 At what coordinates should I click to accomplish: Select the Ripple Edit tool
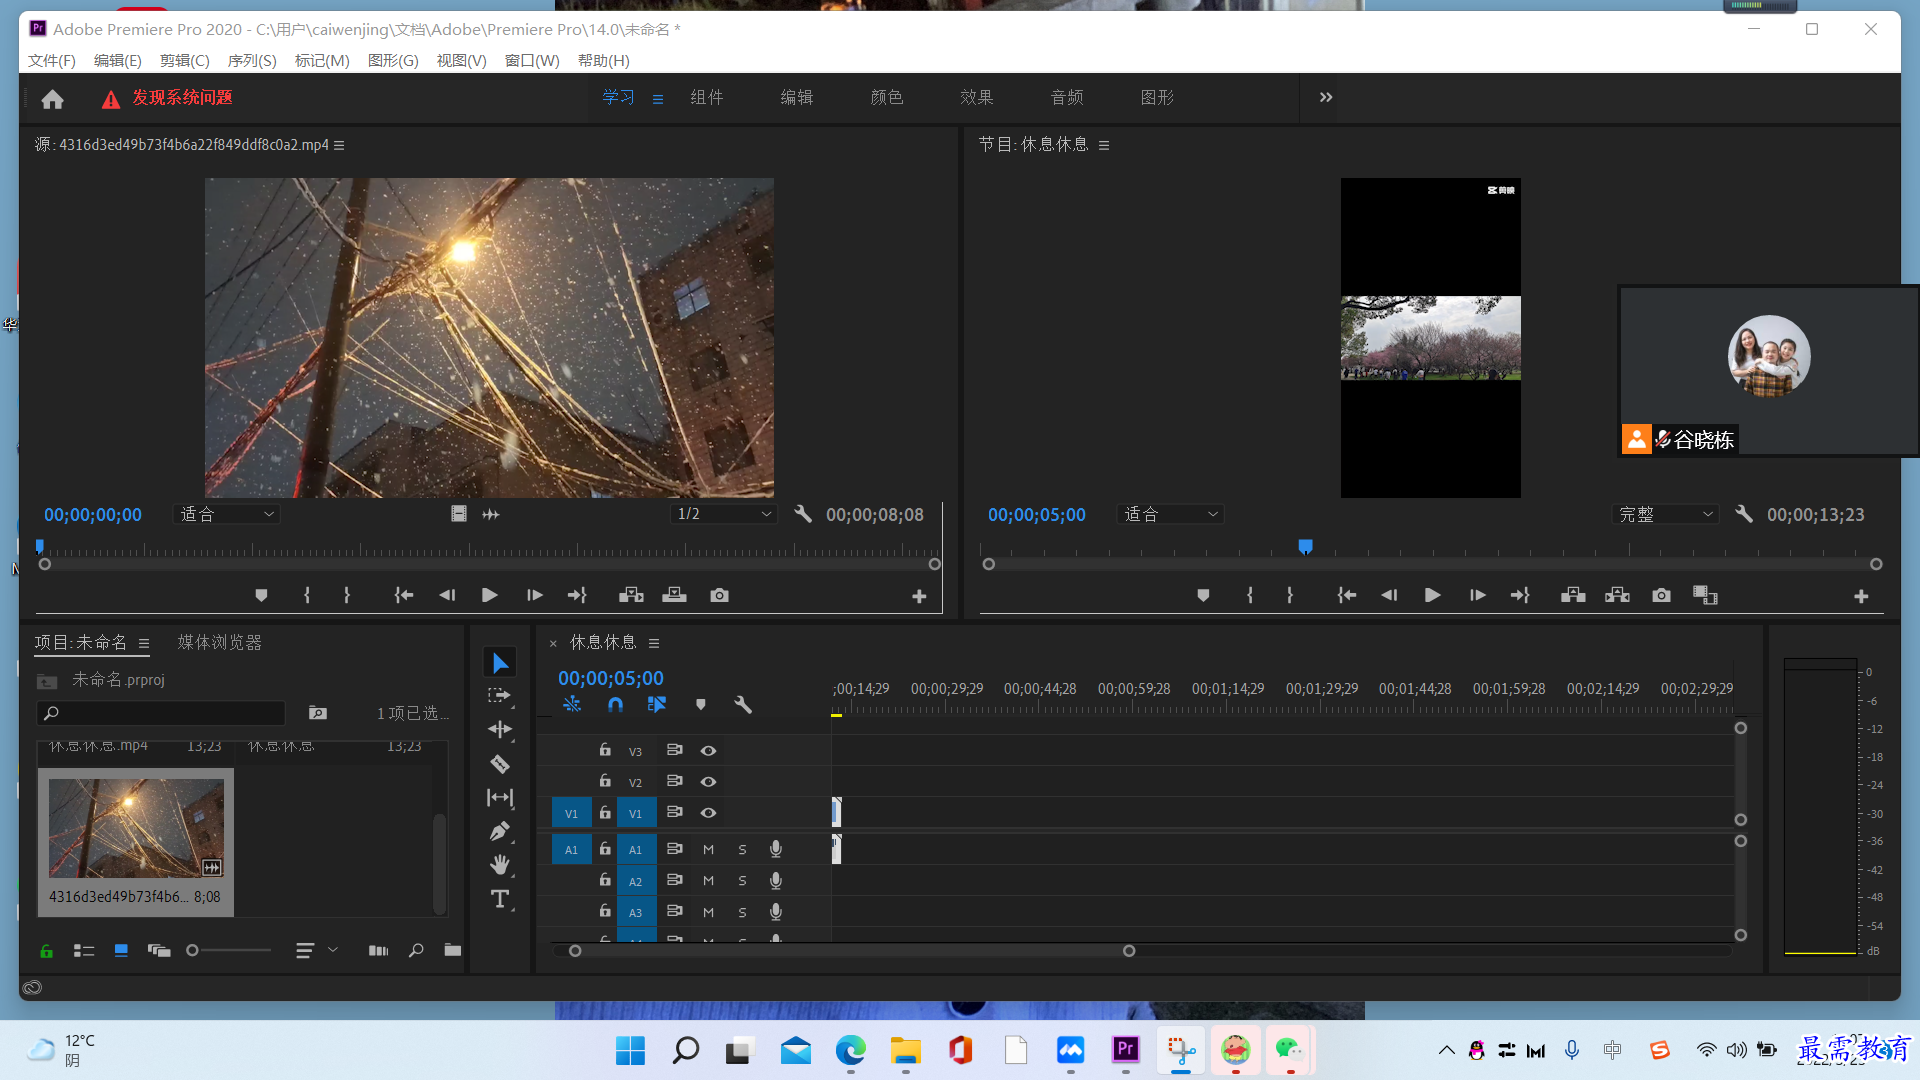click(x=500, y=729)
